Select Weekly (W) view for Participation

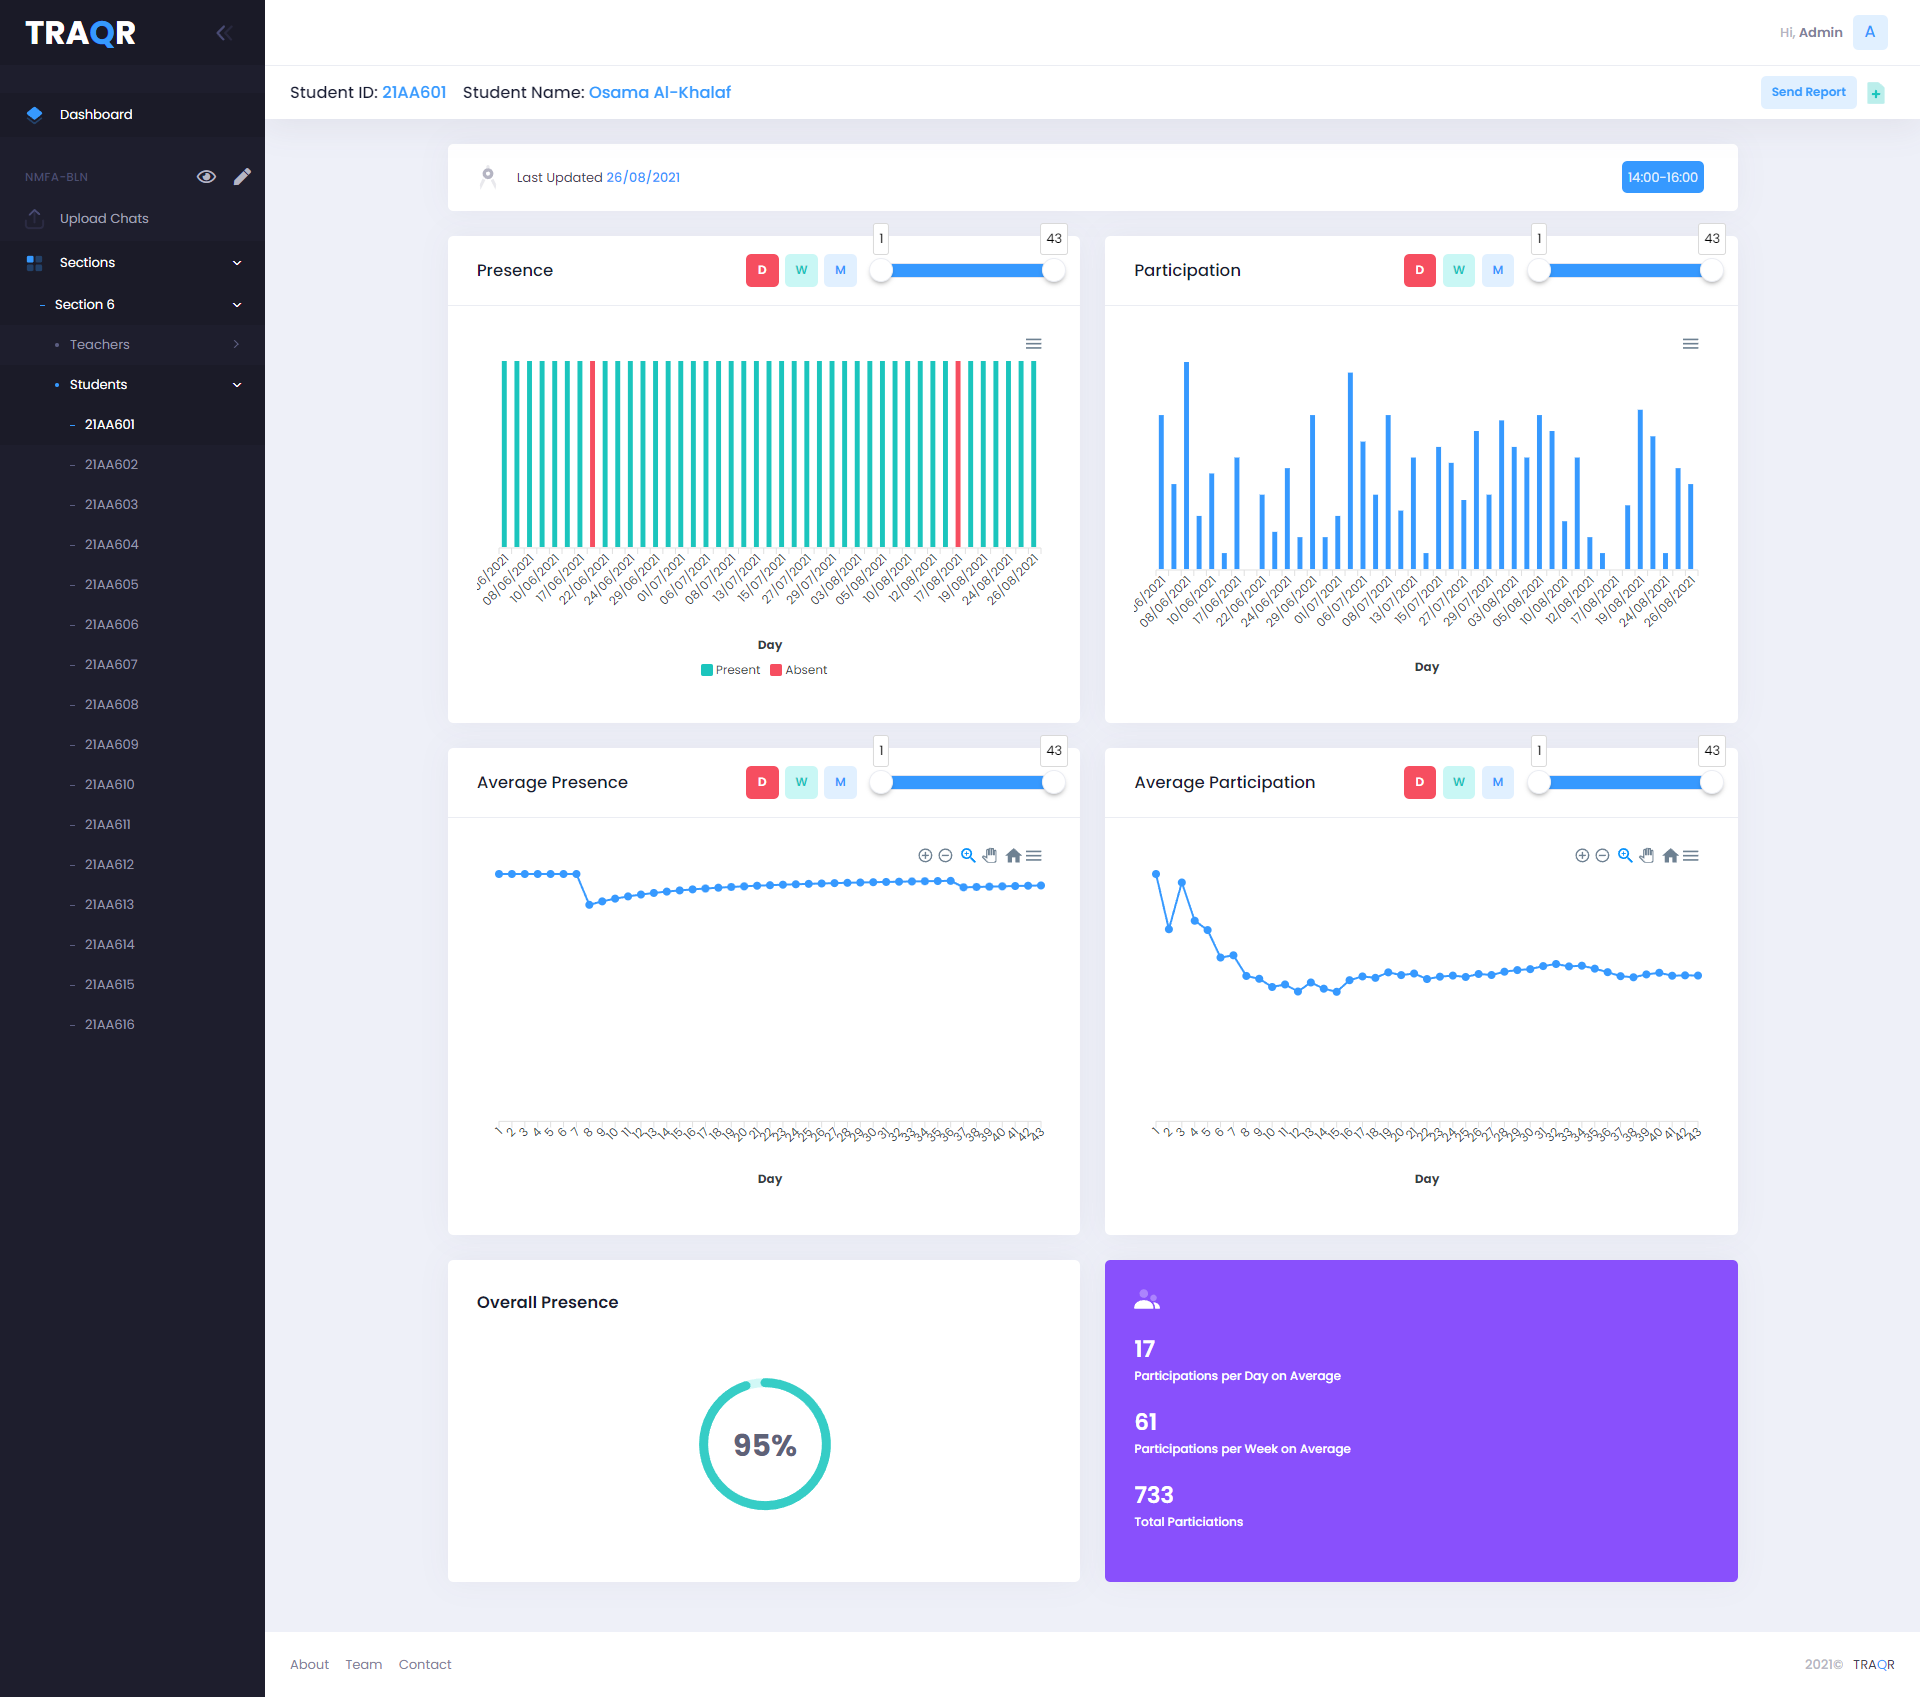(1459, 270)
